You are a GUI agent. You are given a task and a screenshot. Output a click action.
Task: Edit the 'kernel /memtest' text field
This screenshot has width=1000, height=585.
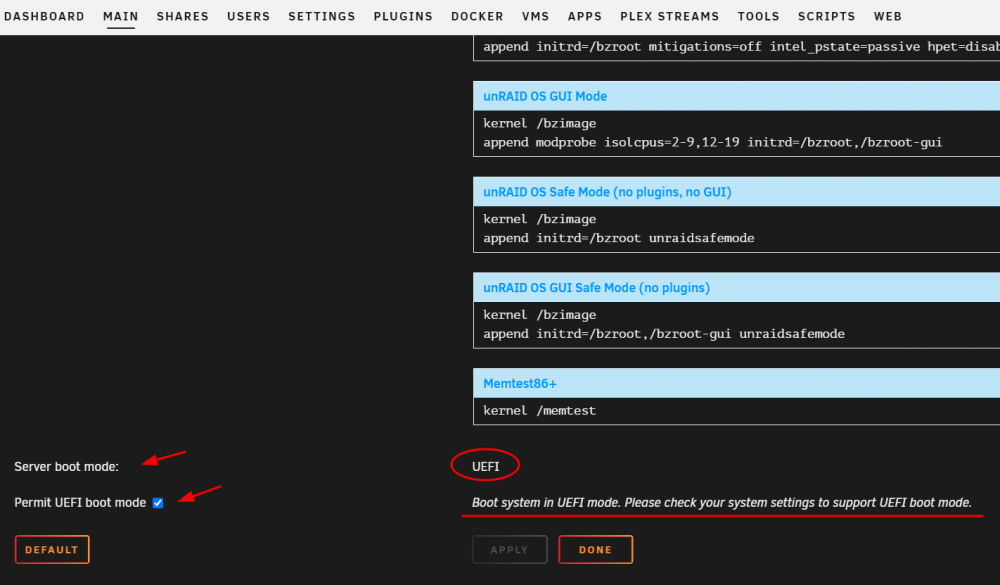(x=737, y=411)
